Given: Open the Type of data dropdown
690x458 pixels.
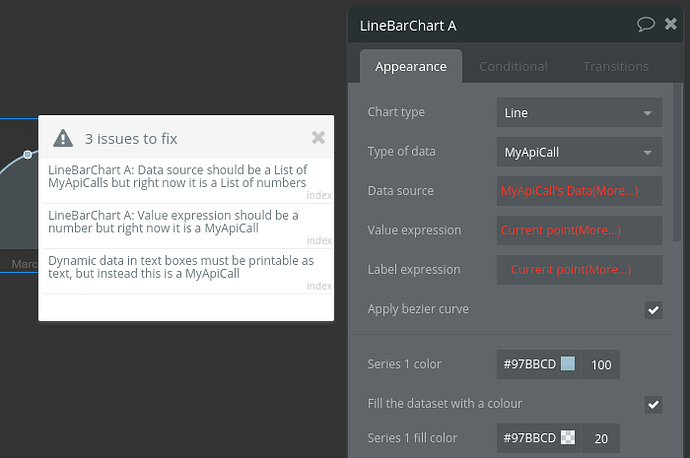Looking at the screenshot, I should (x=579, y=152).
